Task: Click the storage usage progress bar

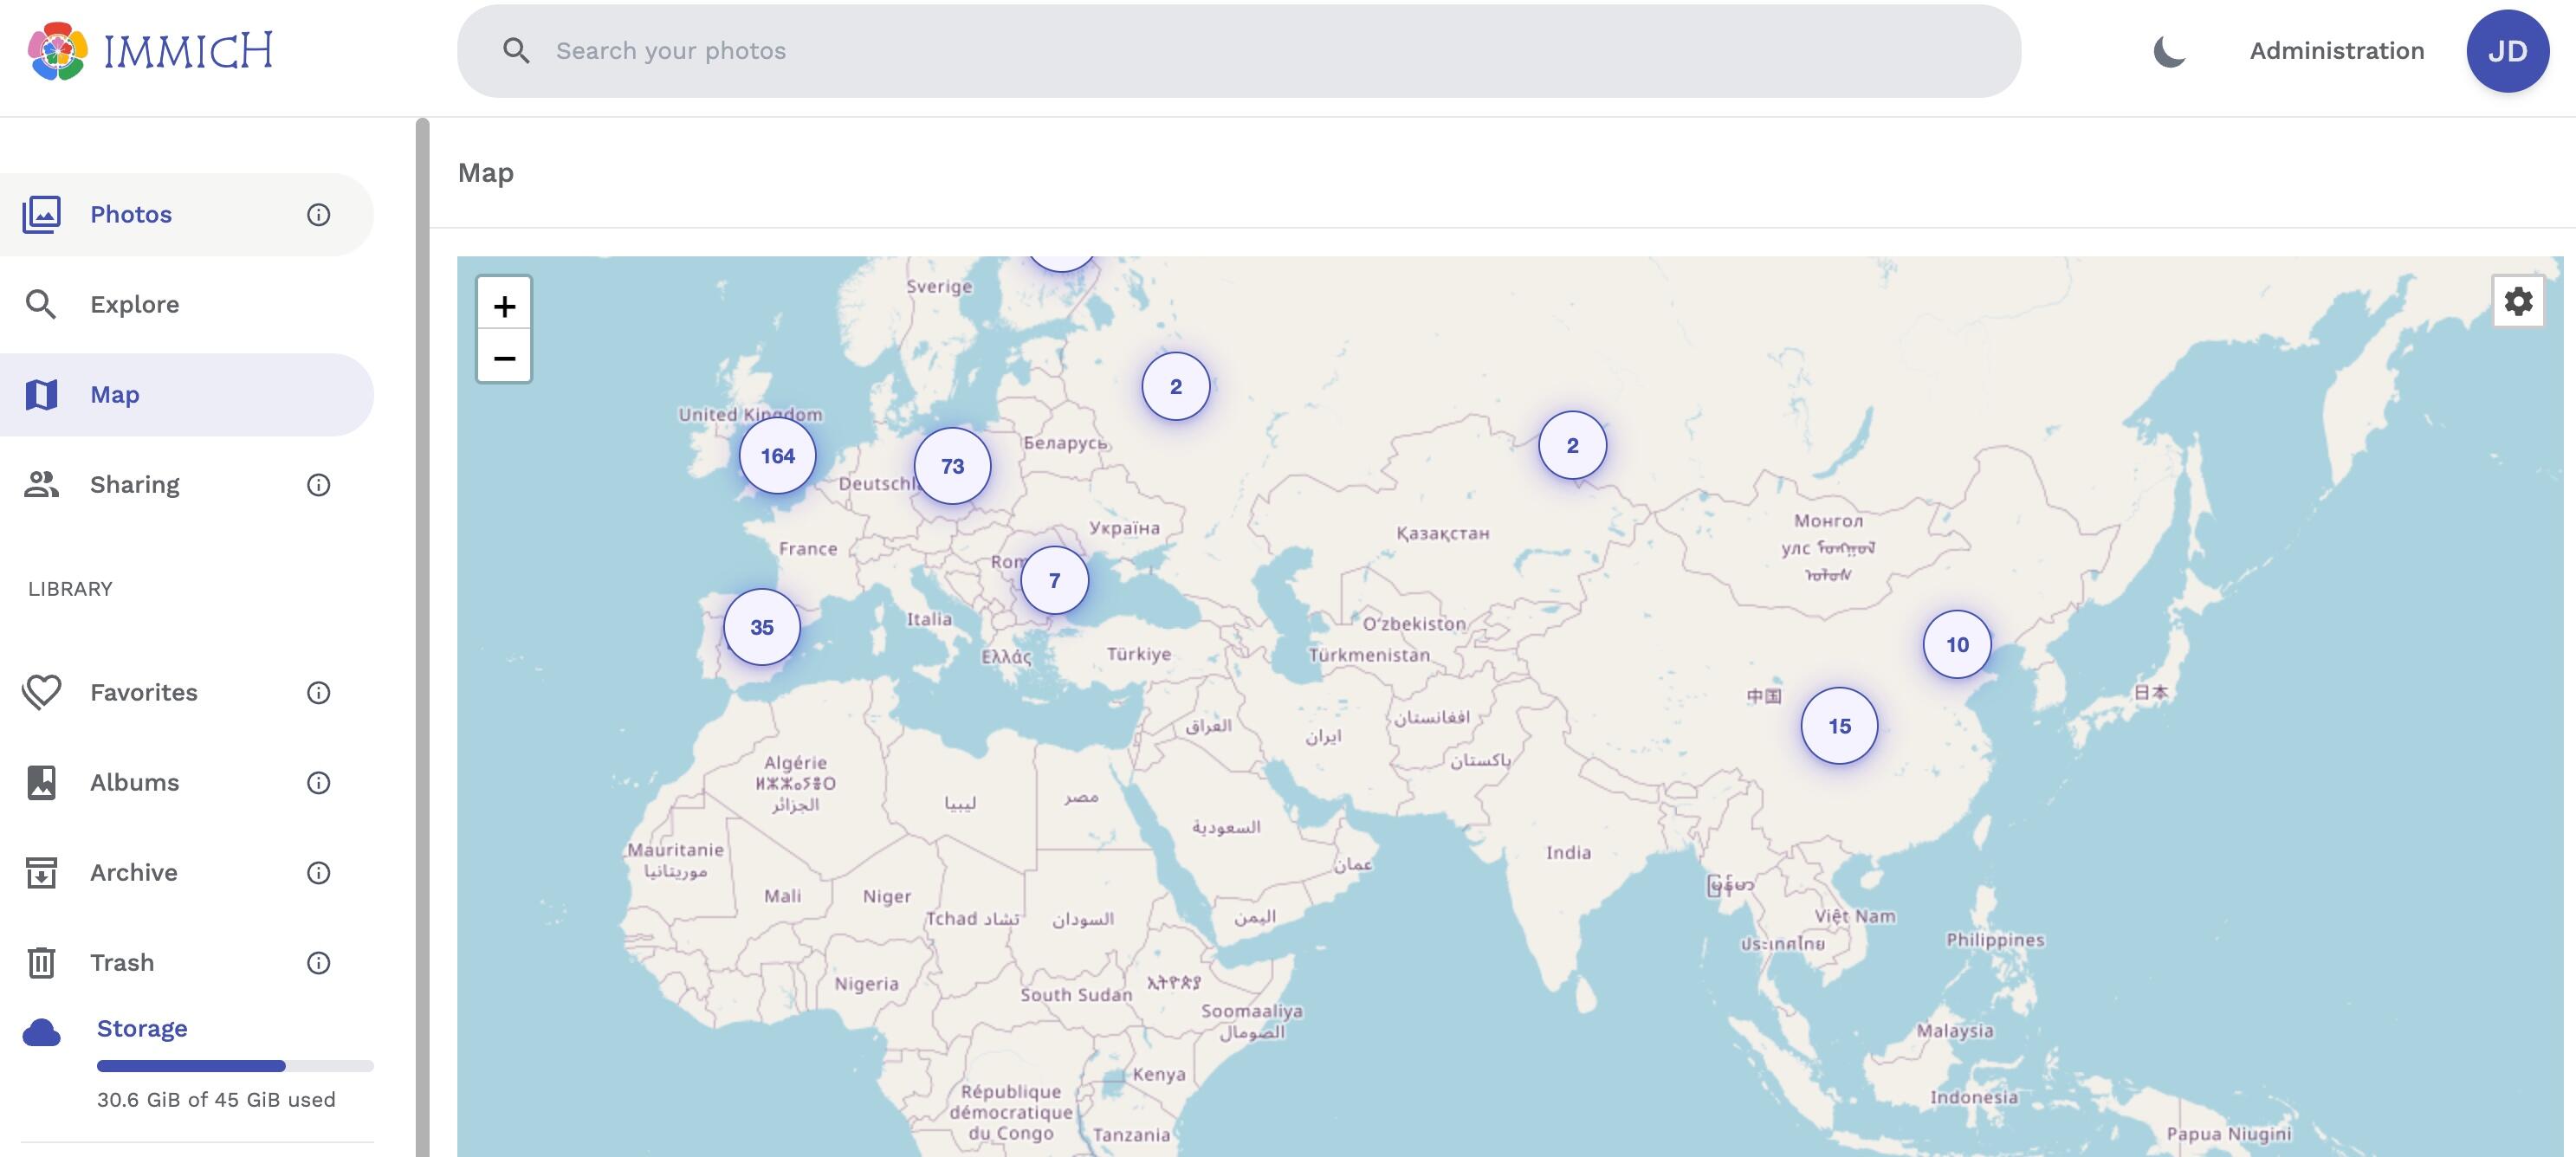Action: [235, 1066]
